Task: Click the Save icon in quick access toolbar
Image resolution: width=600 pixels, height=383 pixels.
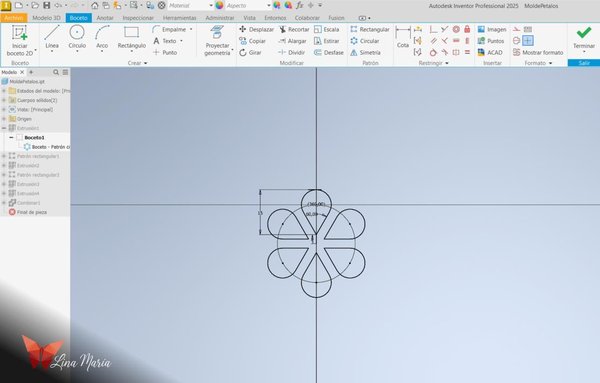Action: (x=46, y=5)
